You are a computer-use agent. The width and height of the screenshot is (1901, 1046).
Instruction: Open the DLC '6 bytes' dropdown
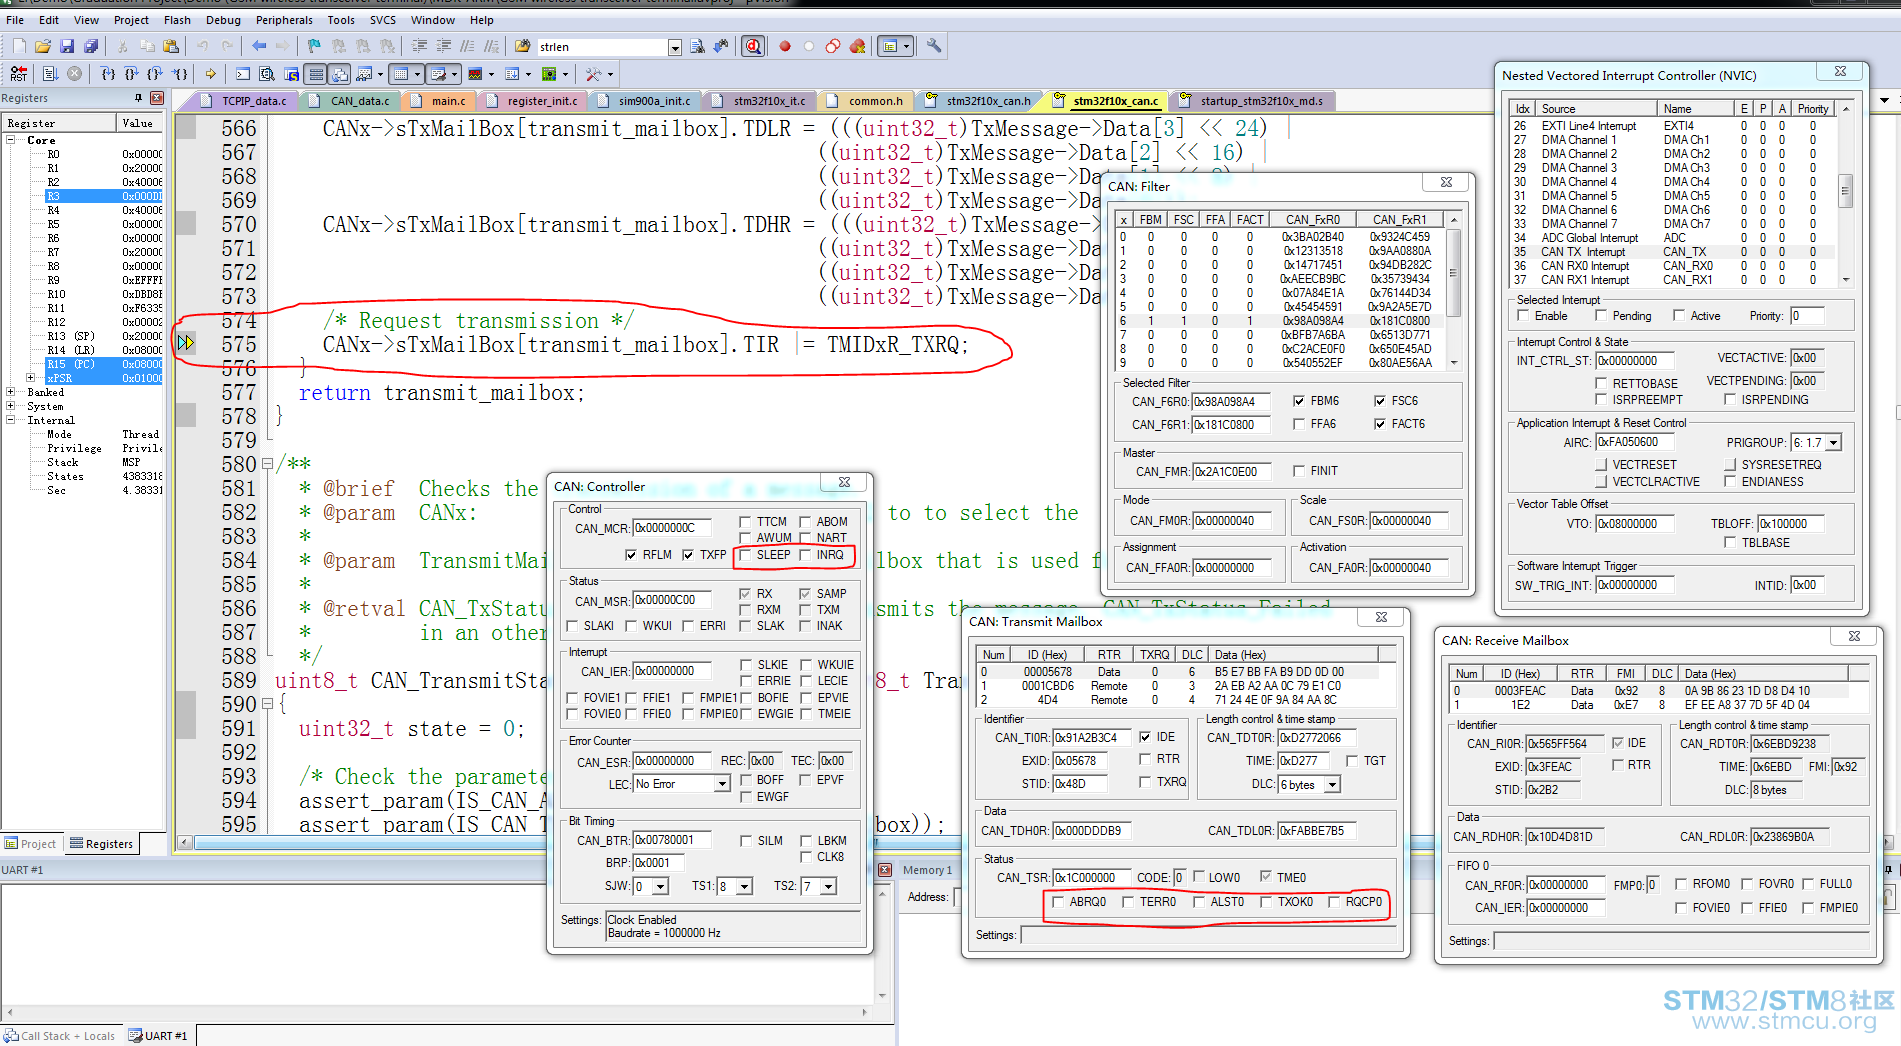pos(1332,785)
